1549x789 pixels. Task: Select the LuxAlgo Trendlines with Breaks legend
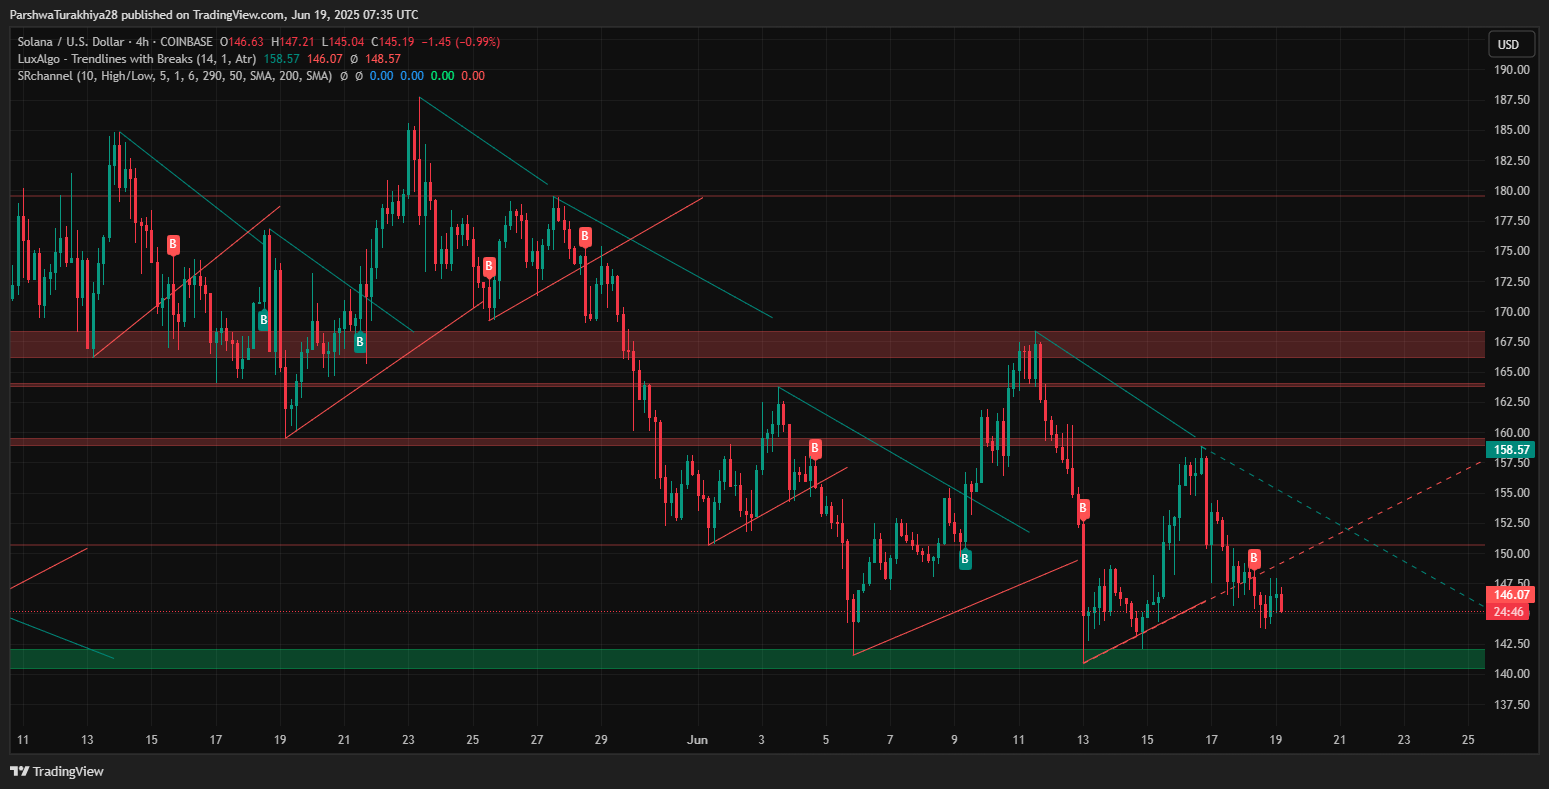coord(136,59)
